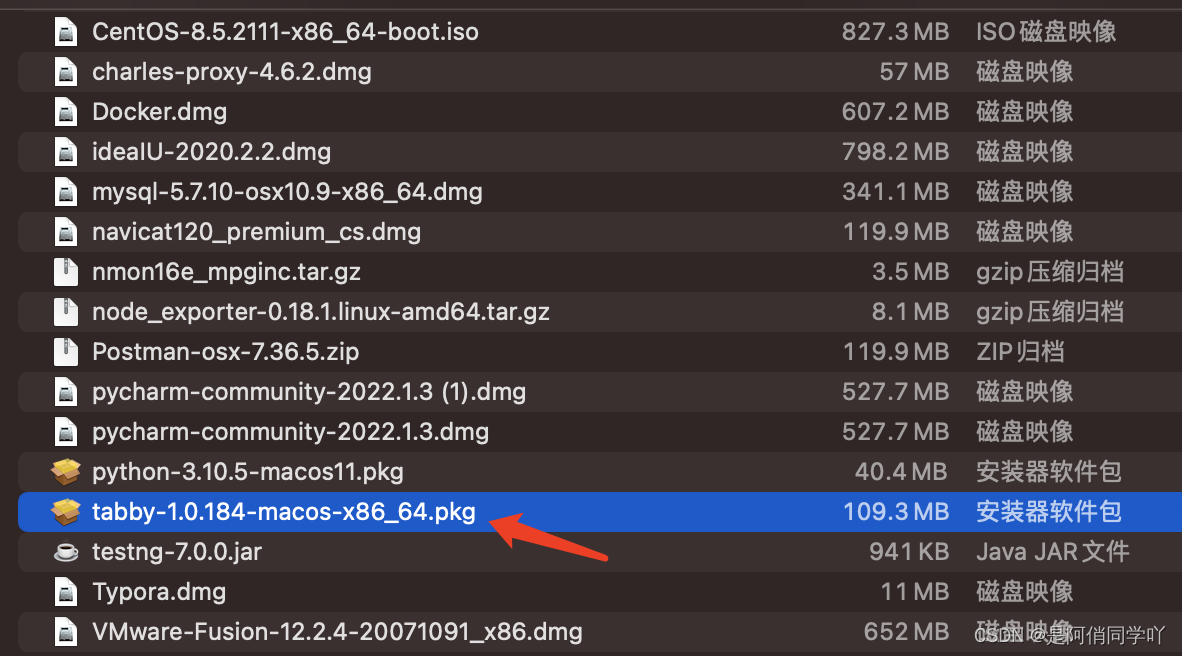The width and height of the screenshot is (1182, 656).
Task: Select the pycharm-community-2022.1.3 (1).dmg duplicate file
Action: 308,391
